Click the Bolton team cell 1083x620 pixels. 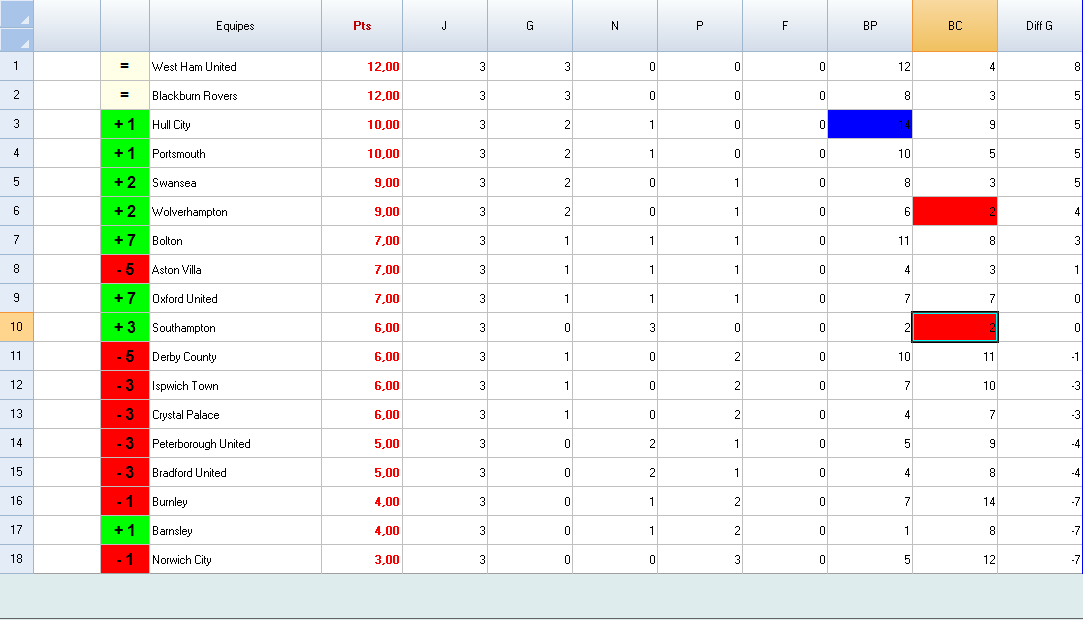(235, 240)
